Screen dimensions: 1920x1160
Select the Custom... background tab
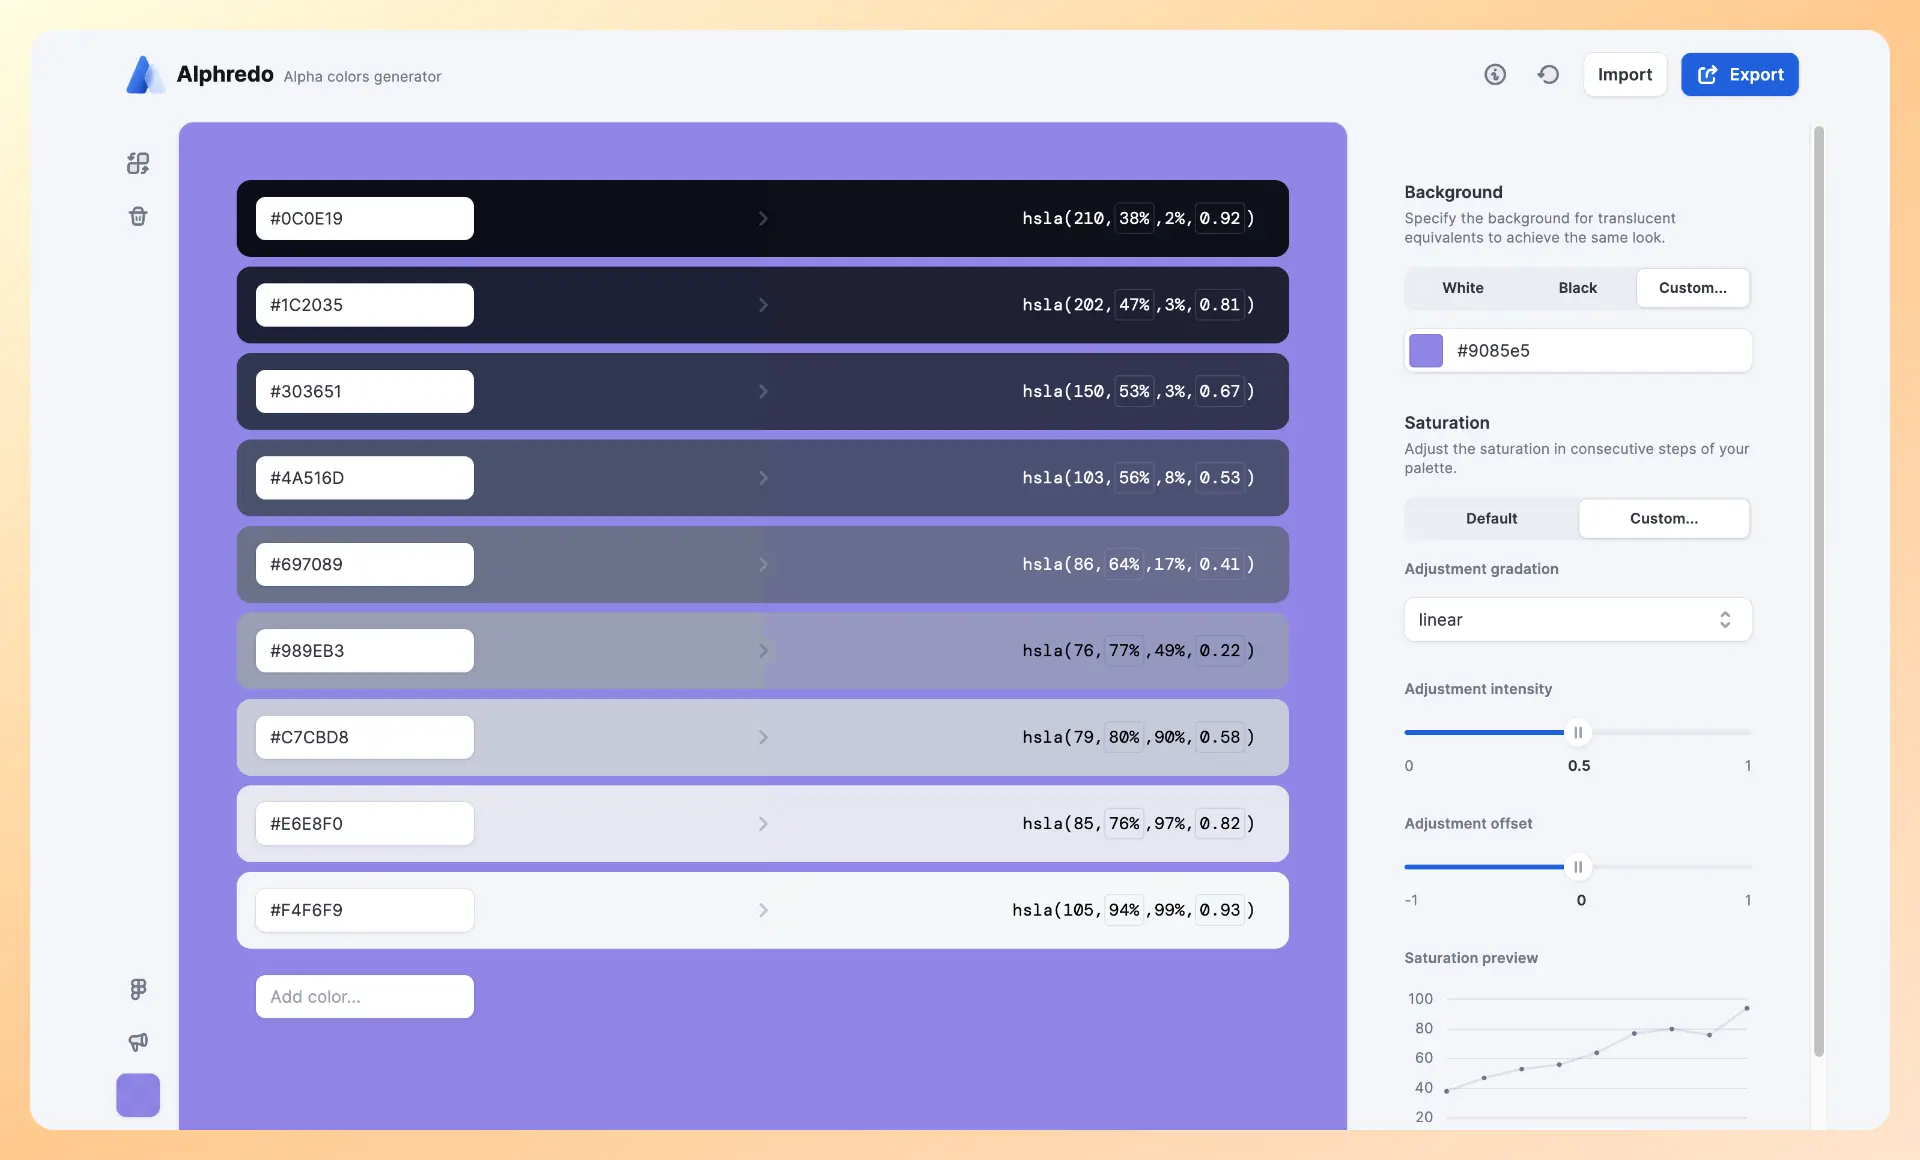(x=1692, y=288)
